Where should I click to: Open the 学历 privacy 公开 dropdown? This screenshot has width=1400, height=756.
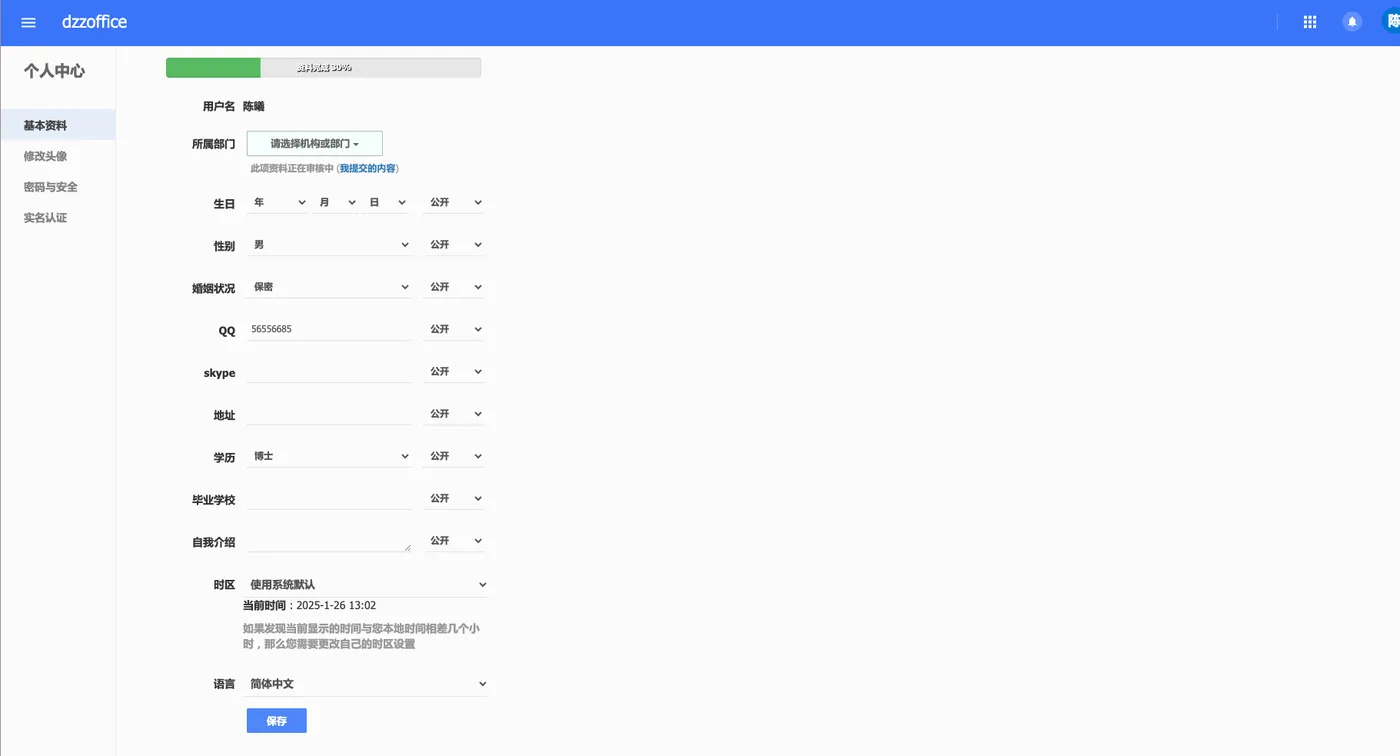click(455, 456)
